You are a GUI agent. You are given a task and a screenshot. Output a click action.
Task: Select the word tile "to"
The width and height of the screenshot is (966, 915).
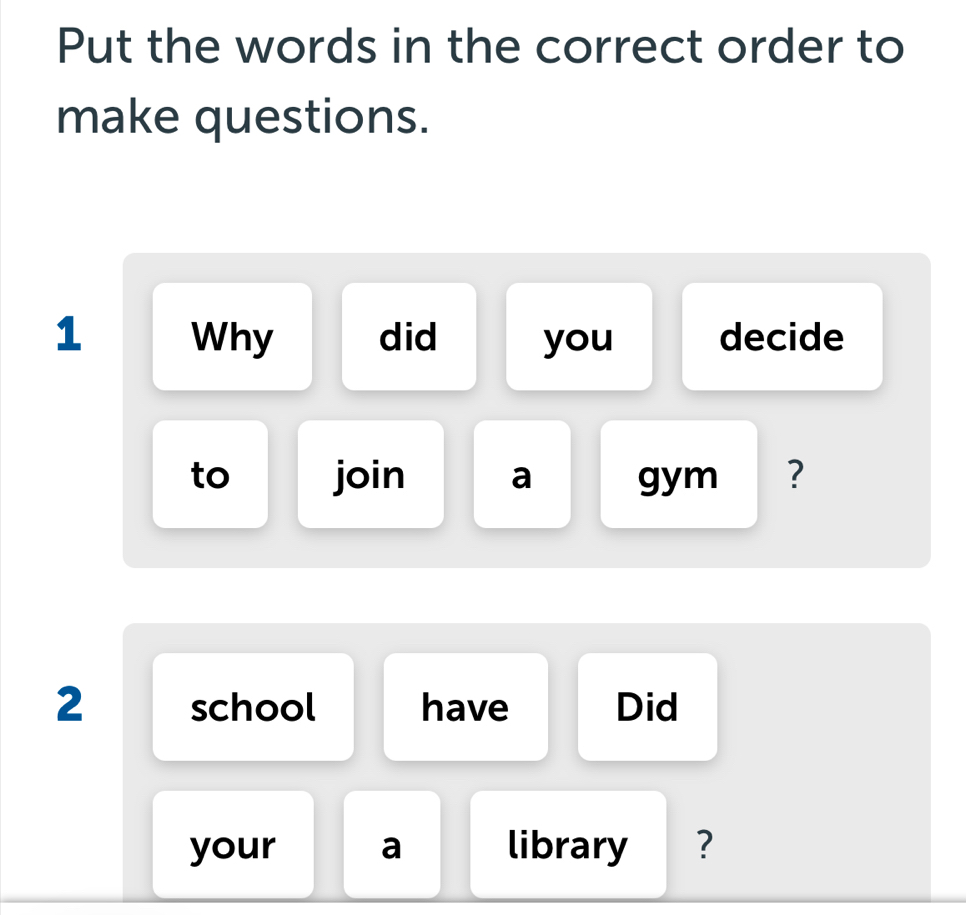coord(210,475)
